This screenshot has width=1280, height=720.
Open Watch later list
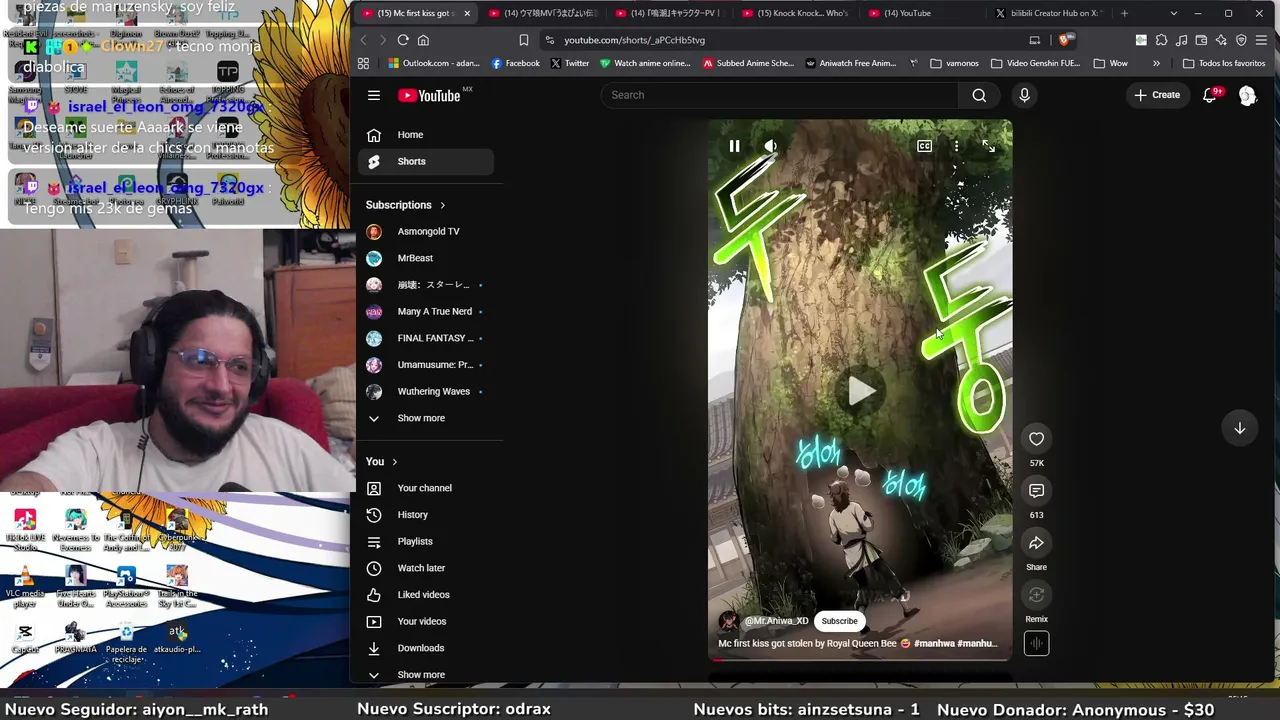426,568
